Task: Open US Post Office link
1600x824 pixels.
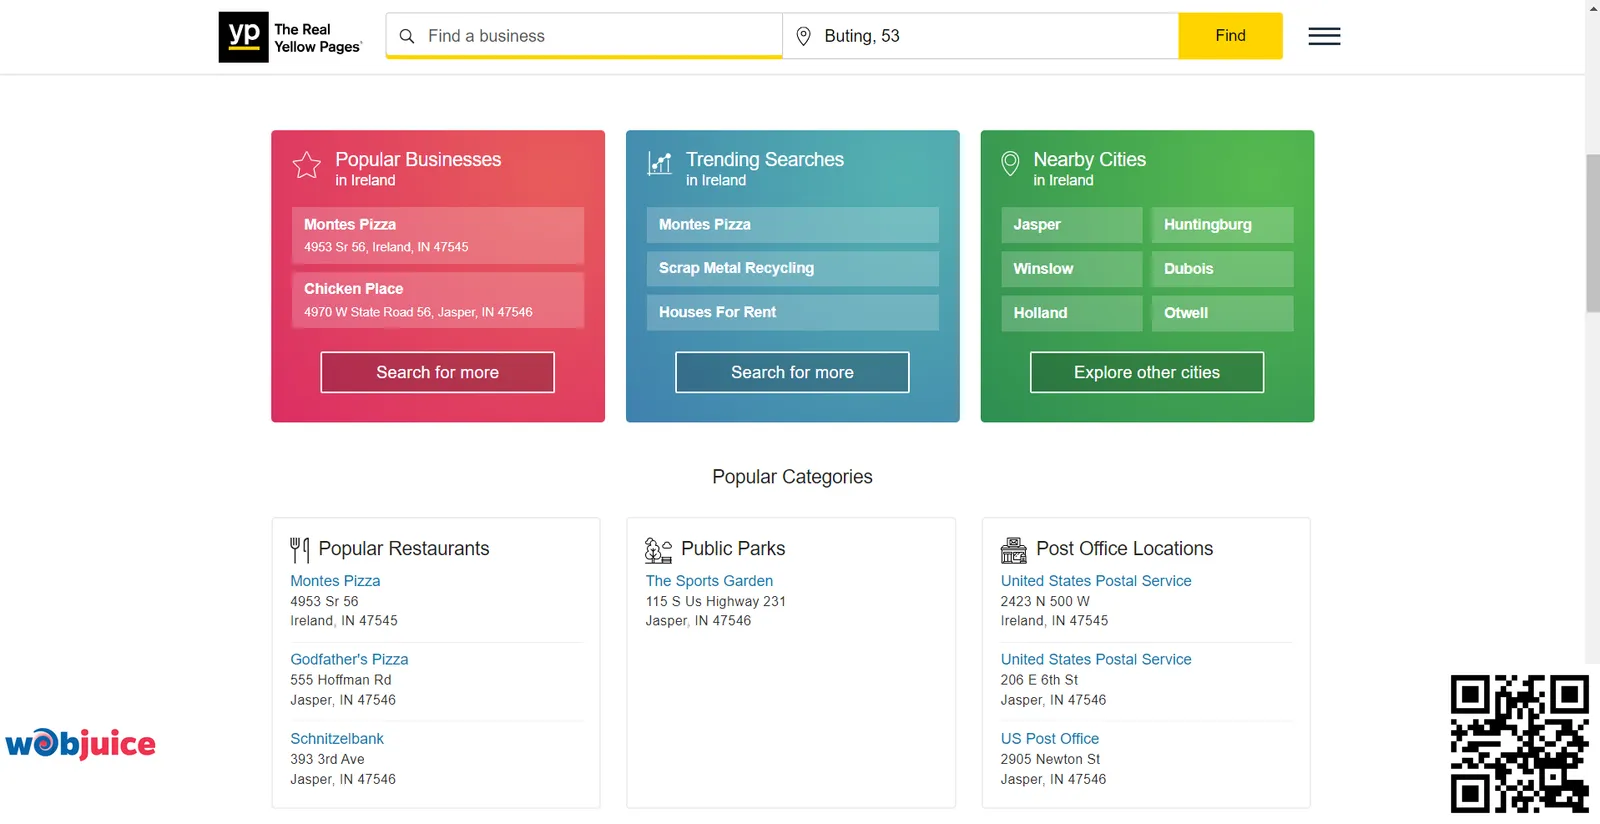Action: (x=1050, y=739)
